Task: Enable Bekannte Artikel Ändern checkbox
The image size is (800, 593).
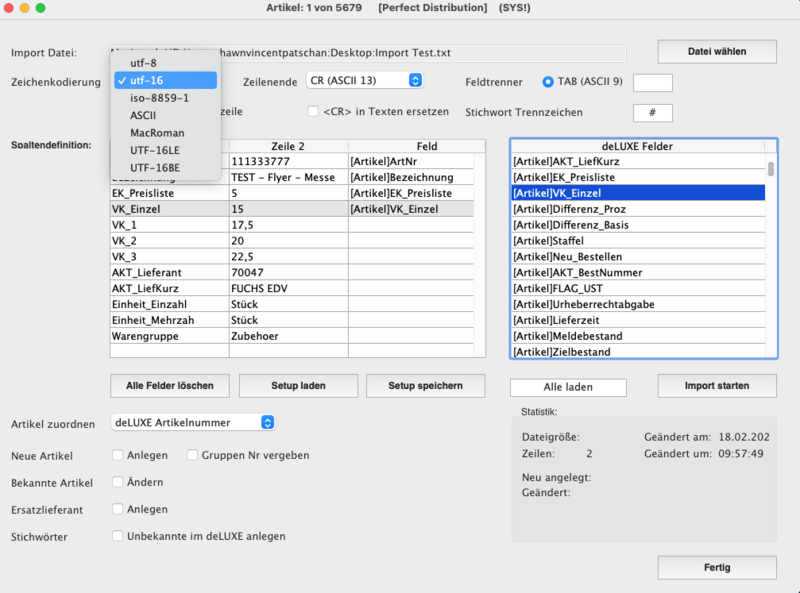Action: point(118,482)
